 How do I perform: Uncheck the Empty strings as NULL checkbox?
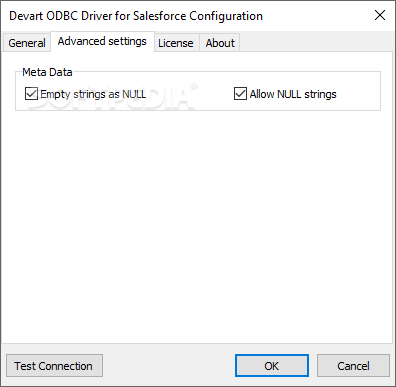pos(31,94)
